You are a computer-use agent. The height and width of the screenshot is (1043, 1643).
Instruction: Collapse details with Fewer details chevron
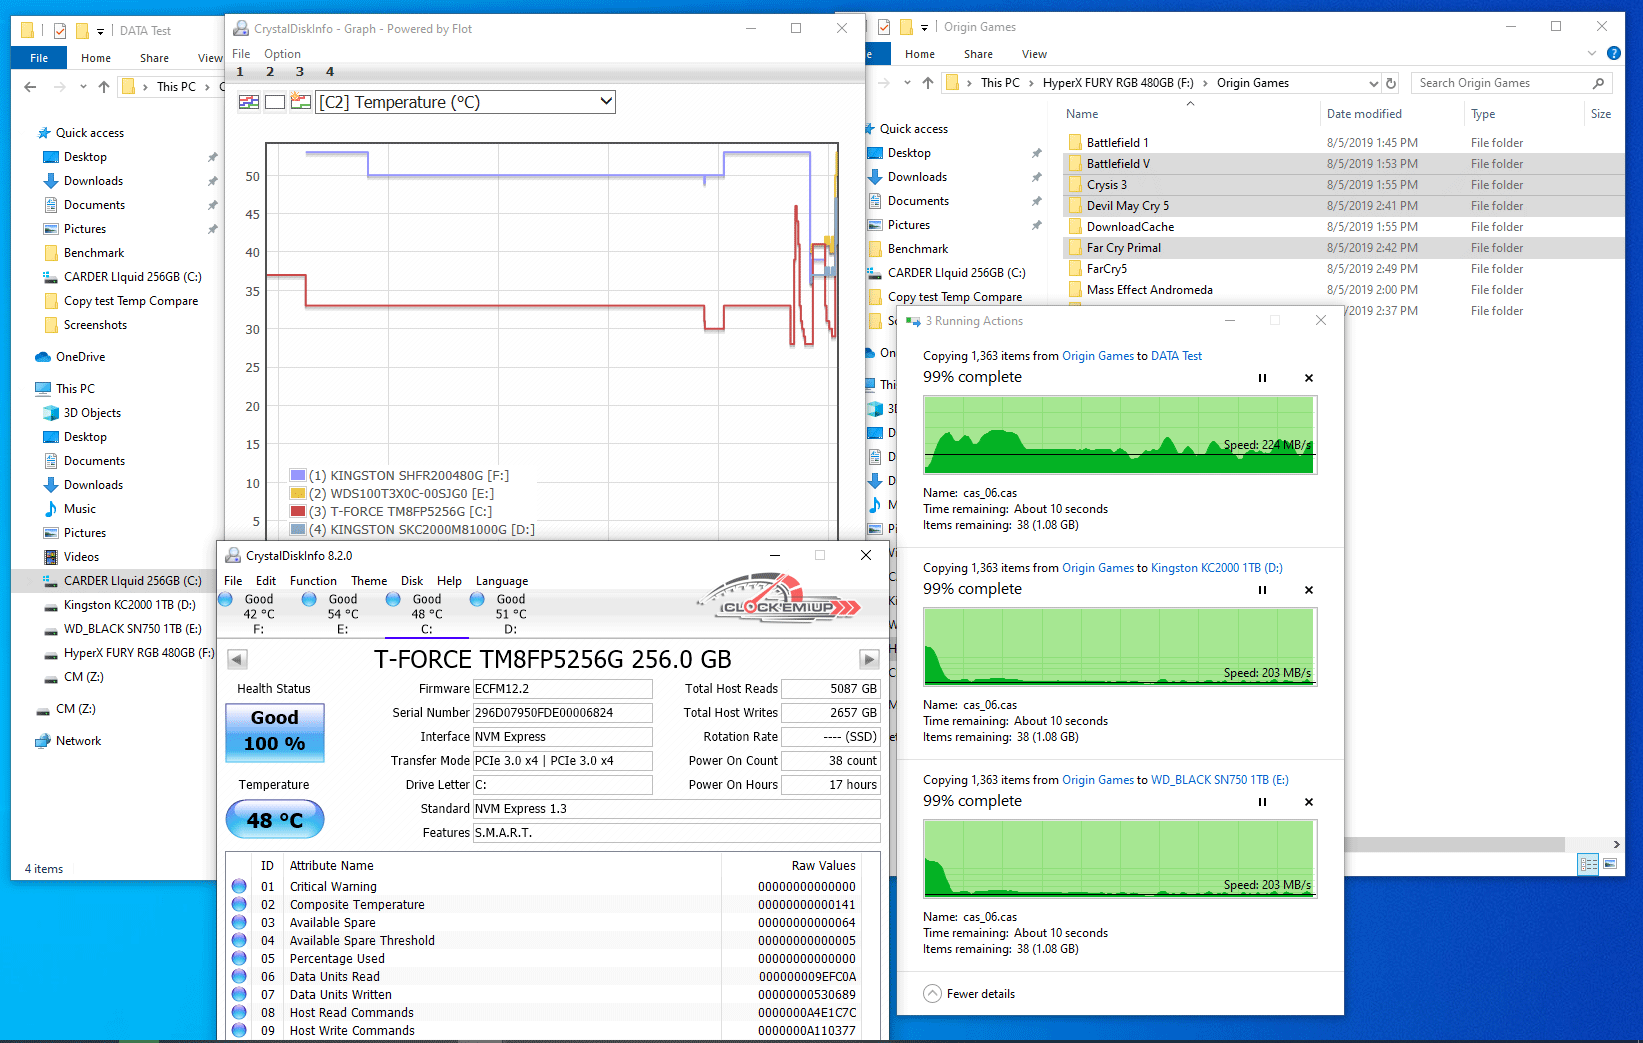pyautogui.click(x=932, y=994)
